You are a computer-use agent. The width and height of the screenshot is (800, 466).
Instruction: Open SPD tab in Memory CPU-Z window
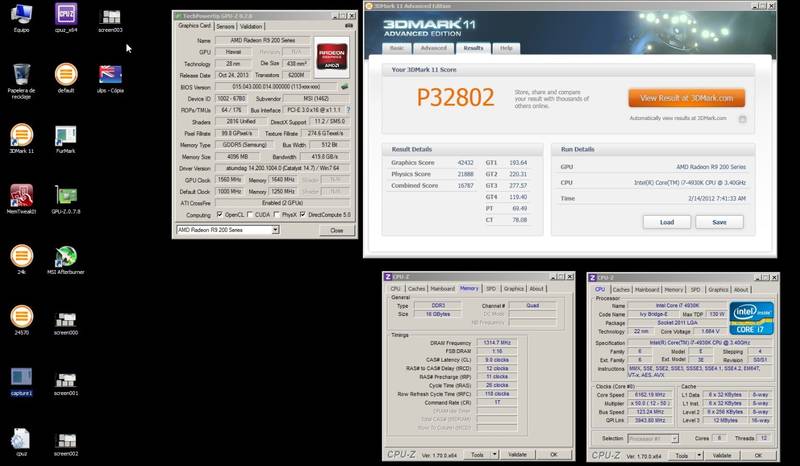coord(491,288)
